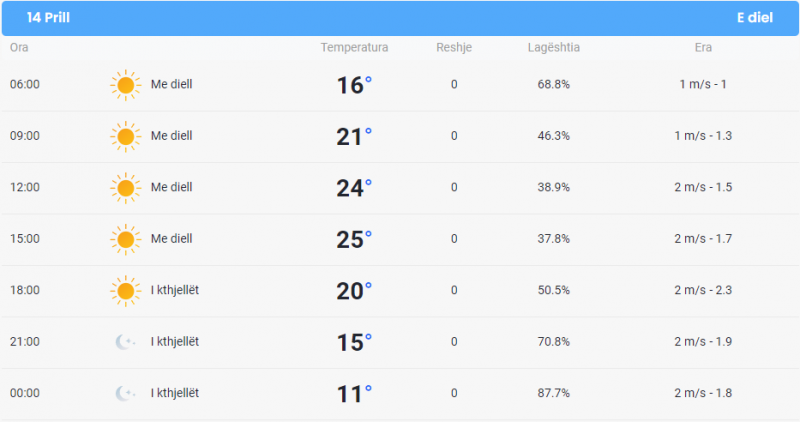
Task: Click the Lagështia column header
Action: point(554,47)
